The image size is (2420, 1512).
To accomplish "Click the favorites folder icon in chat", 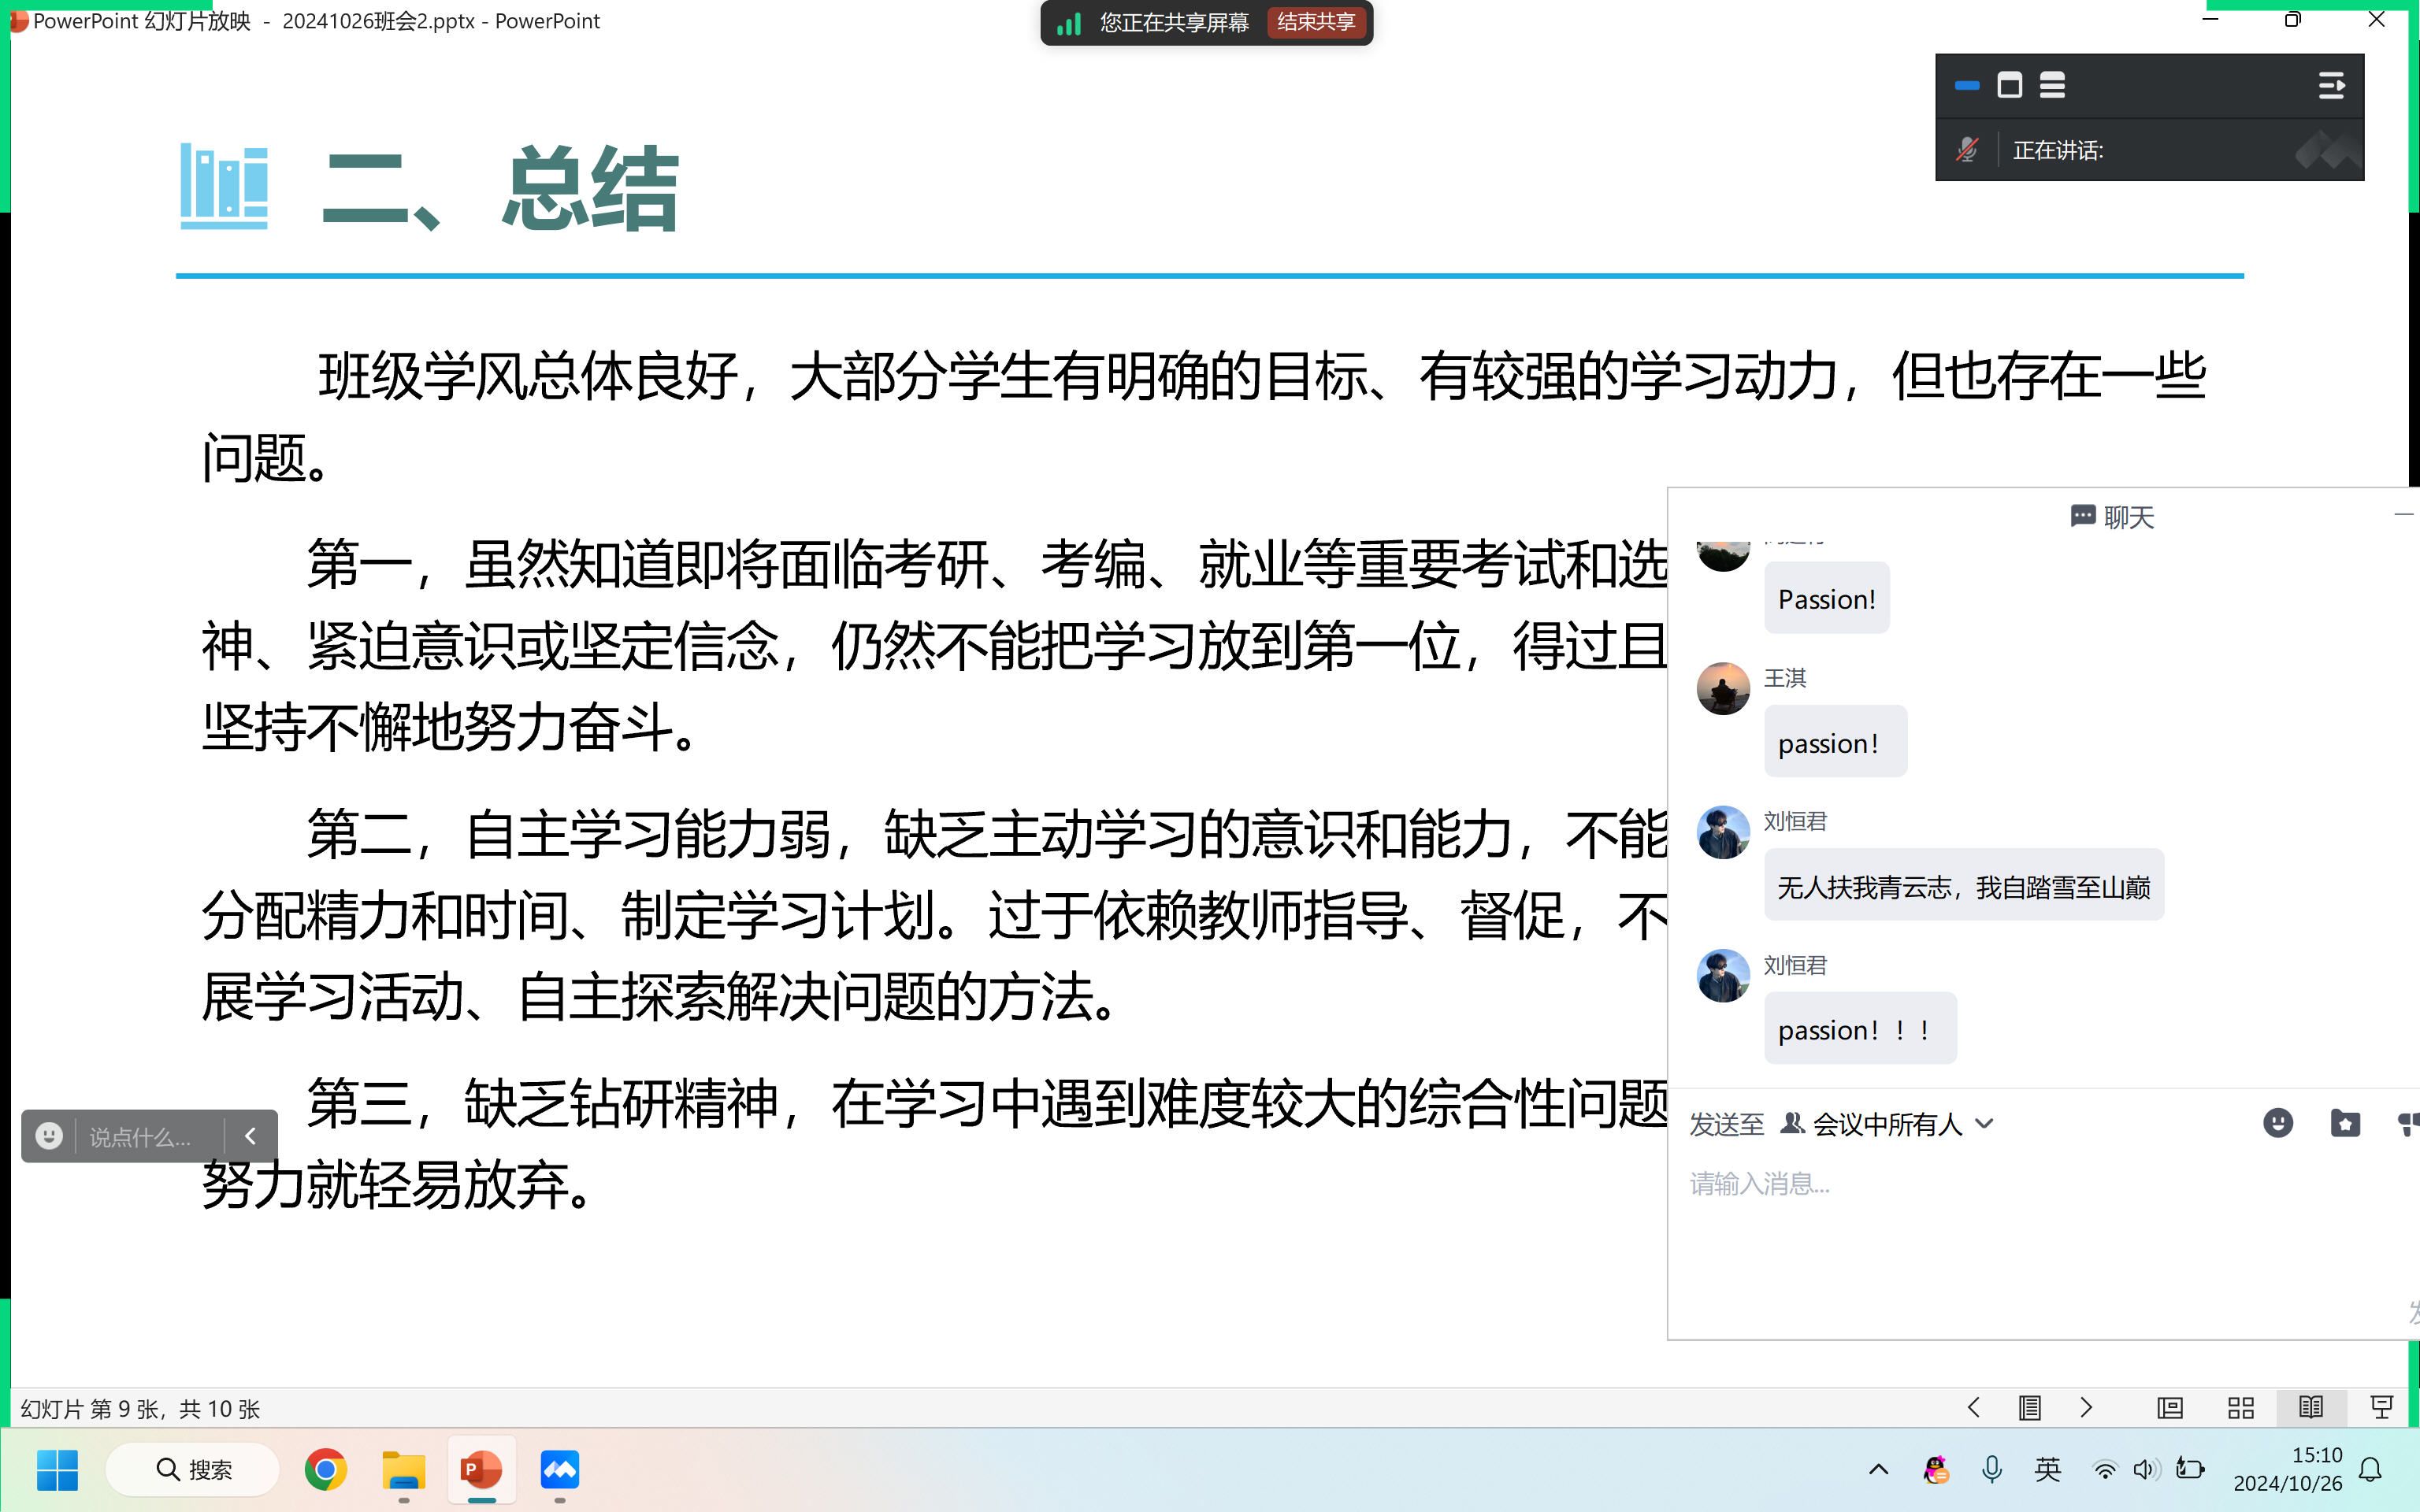I will pos(2344,1123).
